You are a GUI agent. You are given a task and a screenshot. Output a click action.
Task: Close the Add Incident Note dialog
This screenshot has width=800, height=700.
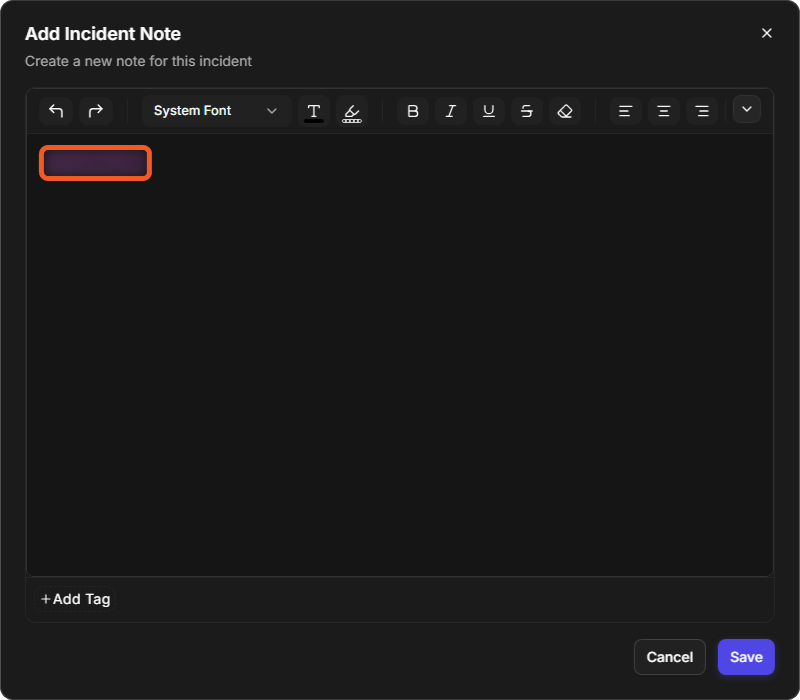click(766, 33)
